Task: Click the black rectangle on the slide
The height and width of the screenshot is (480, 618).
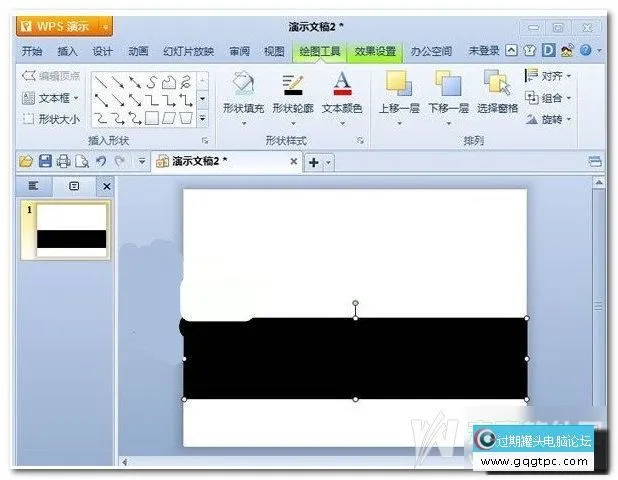Action: (x=356, y=359)
